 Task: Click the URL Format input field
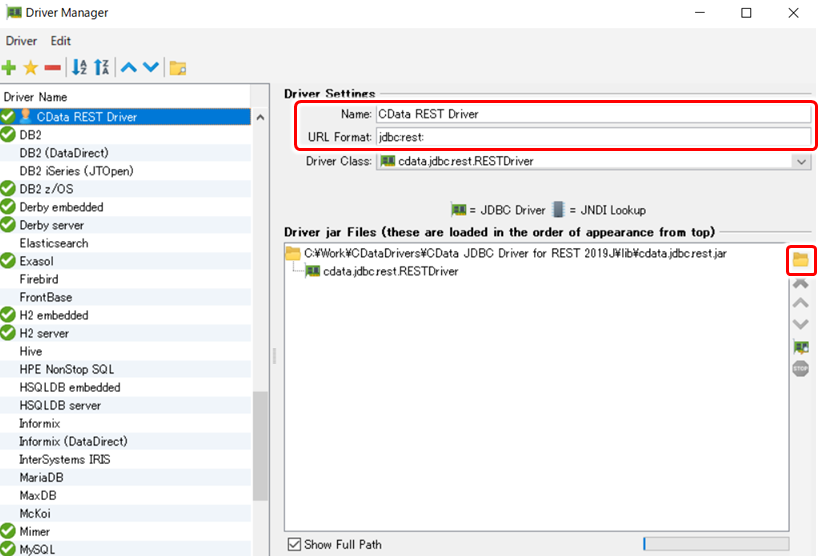click(x=593, y=137)
